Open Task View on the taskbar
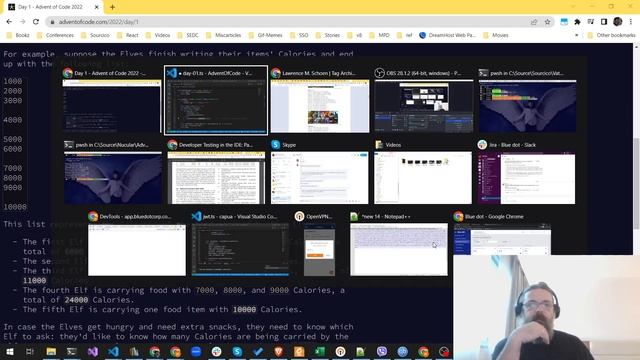 [x=30, y=351]
